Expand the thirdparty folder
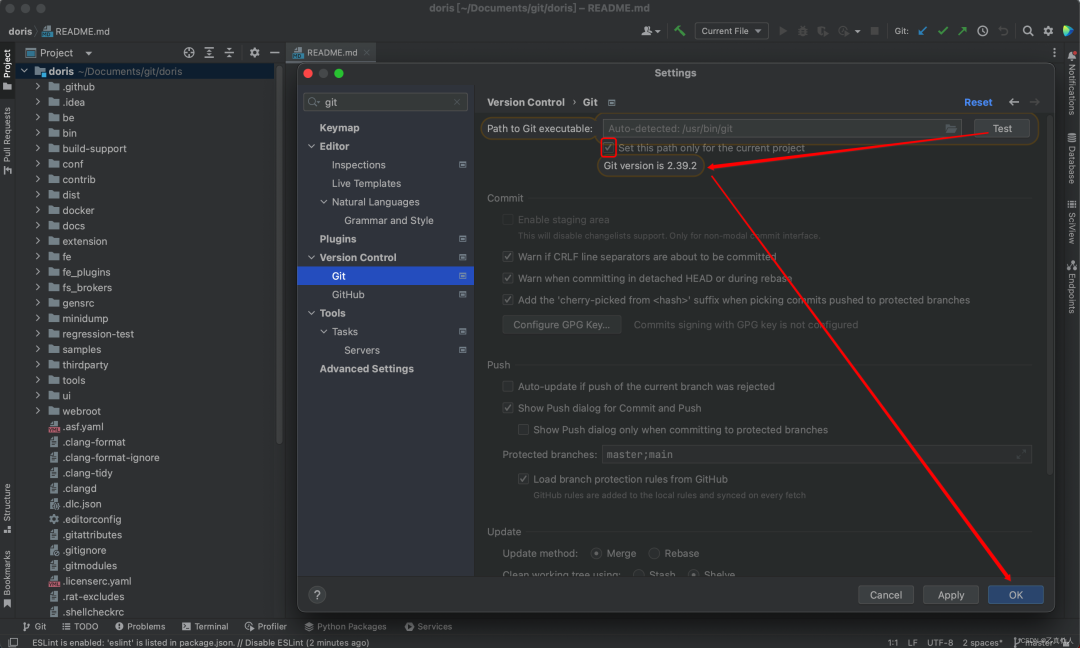Viewport: 1080px width, 648px height. pyautogui.click(x=38, y=364)
